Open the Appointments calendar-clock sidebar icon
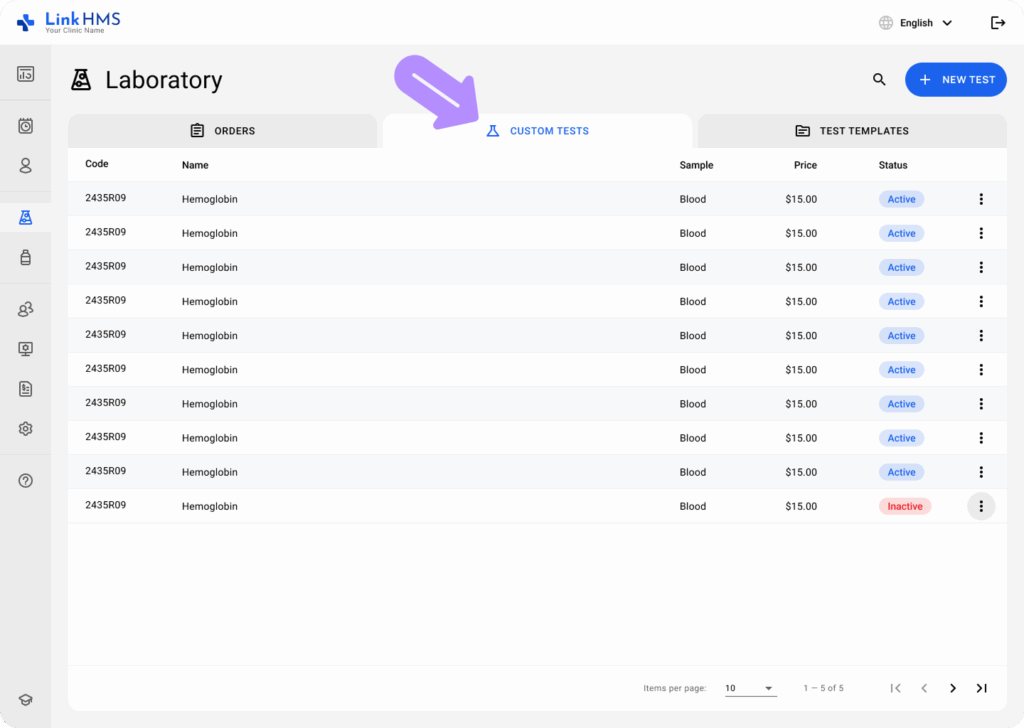Screen dimensions: 1024x728 pyautogui.click(x=25, y=125)
